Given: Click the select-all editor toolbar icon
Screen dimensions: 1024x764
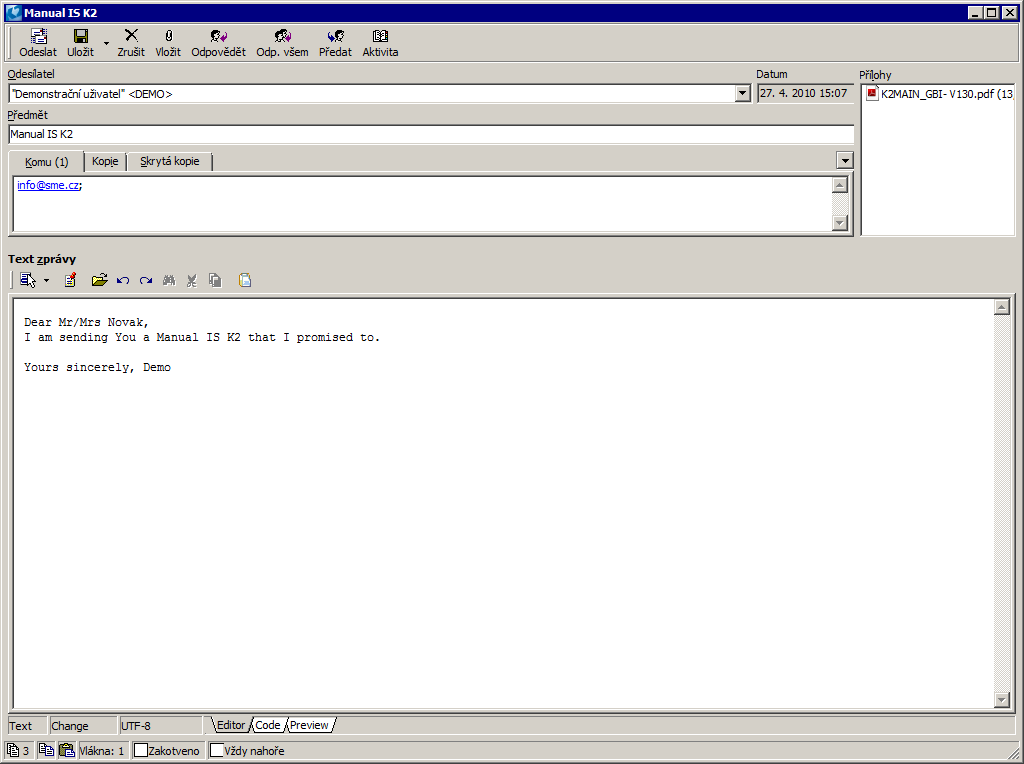Looking at the screenshot, I should tap(27, 280).
